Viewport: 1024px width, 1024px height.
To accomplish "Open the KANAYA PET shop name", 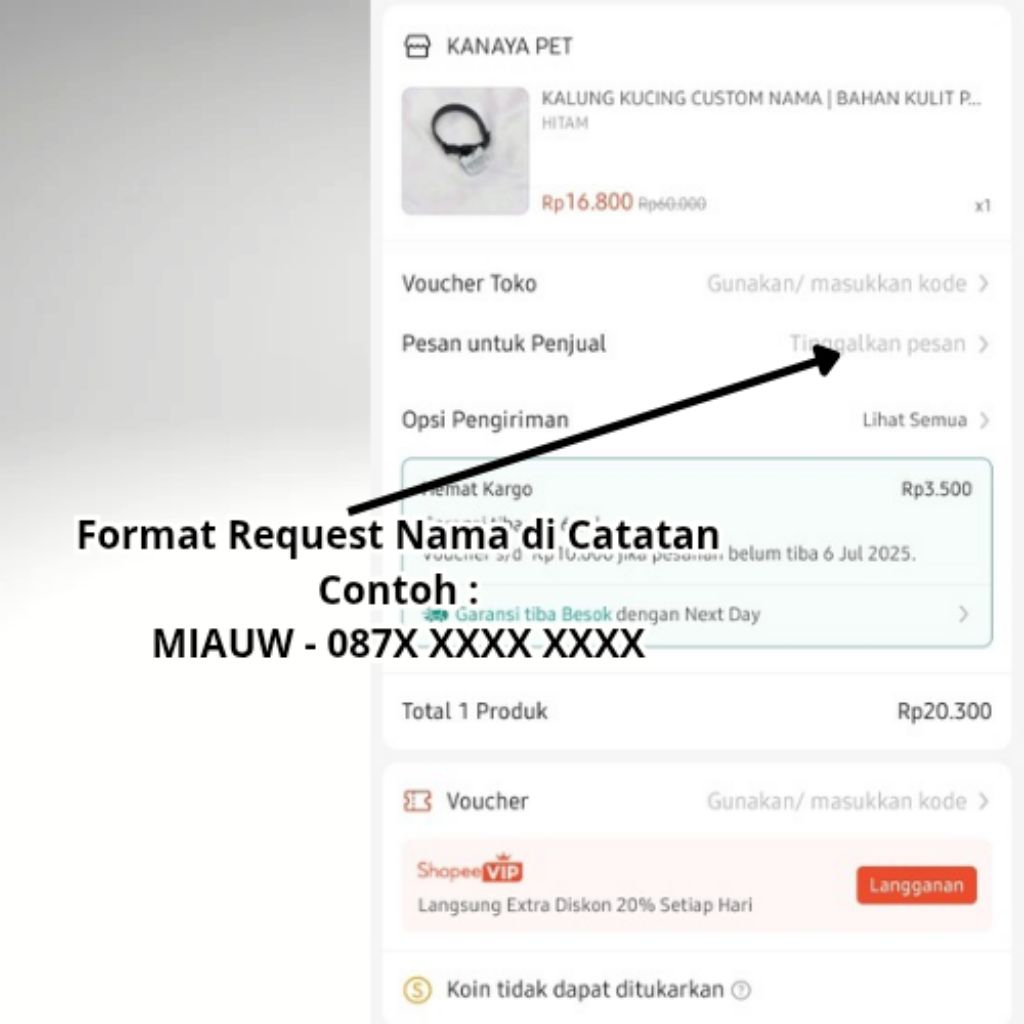I will point(509,46).
